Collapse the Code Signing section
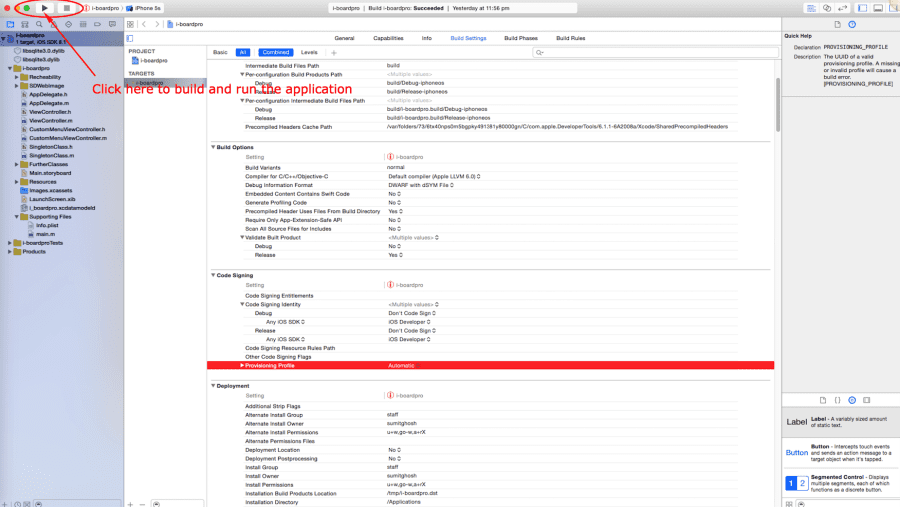Image resolution: width=900 pixels, height=507 pixels. click(x=214, y=275)
